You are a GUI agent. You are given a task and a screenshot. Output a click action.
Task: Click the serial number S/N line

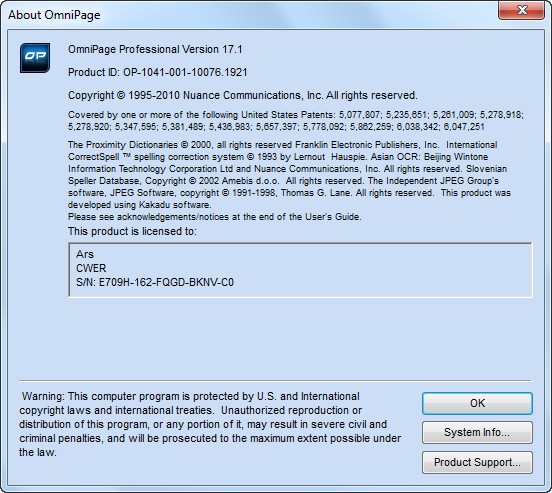(x=155, y=282)
